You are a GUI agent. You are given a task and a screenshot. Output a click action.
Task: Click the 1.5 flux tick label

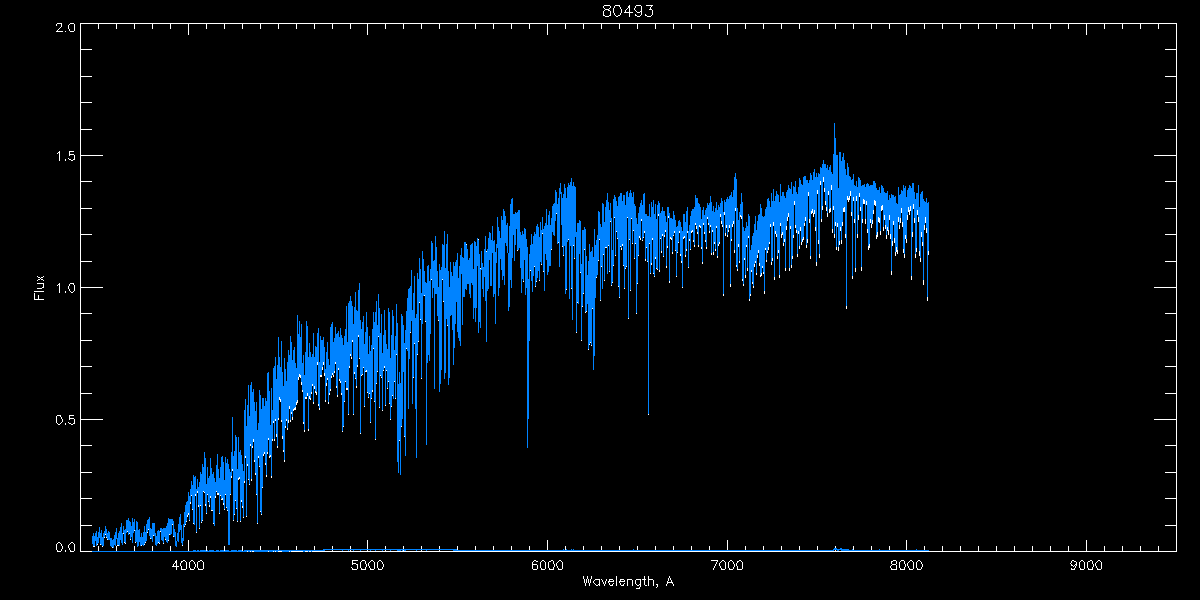64,157
